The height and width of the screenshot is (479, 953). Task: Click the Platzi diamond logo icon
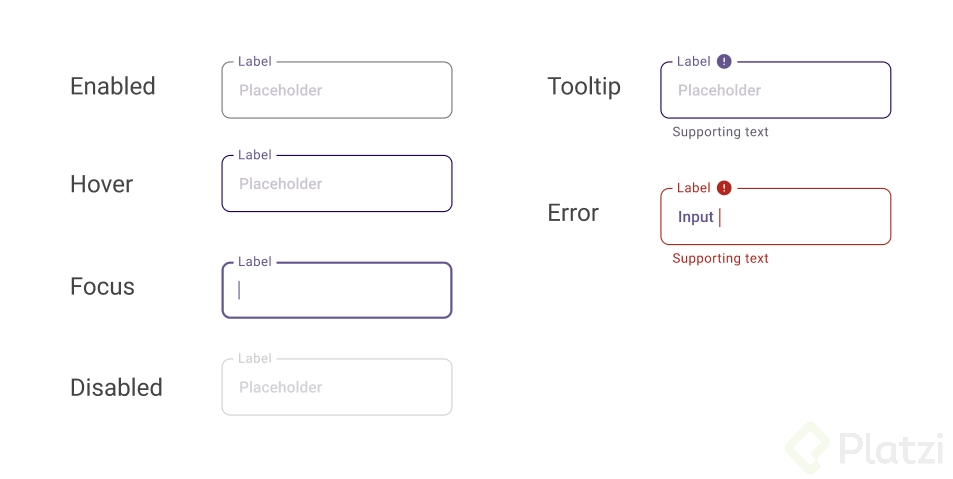point(806,447)
